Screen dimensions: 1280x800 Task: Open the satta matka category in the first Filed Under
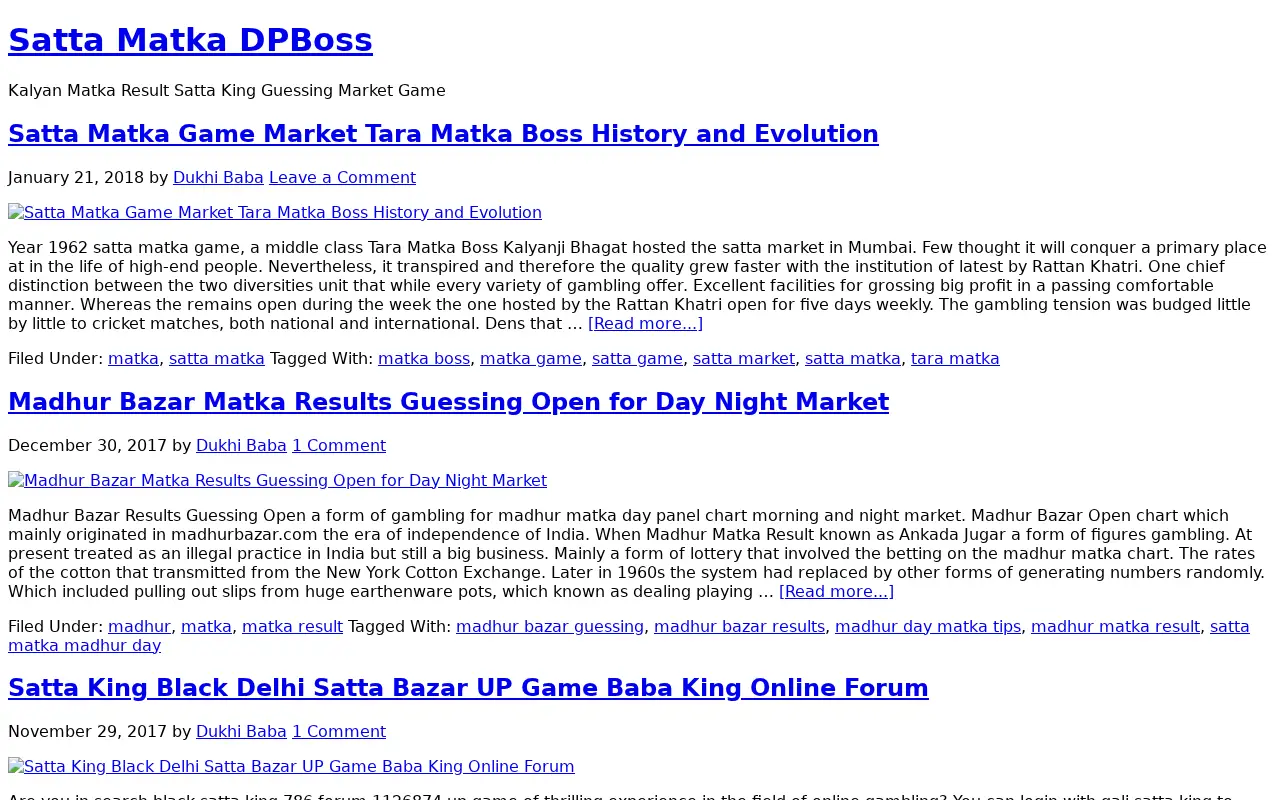point(217,358)
